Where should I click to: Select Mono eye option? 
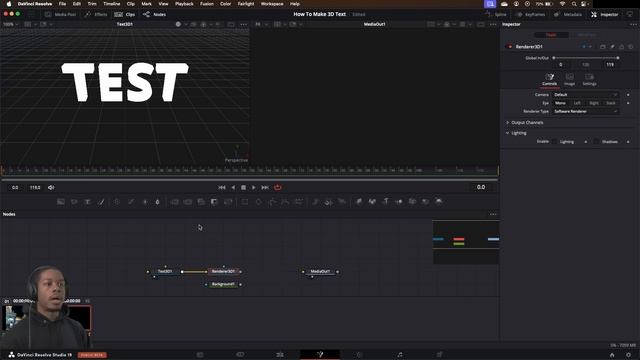pos(560,103)
